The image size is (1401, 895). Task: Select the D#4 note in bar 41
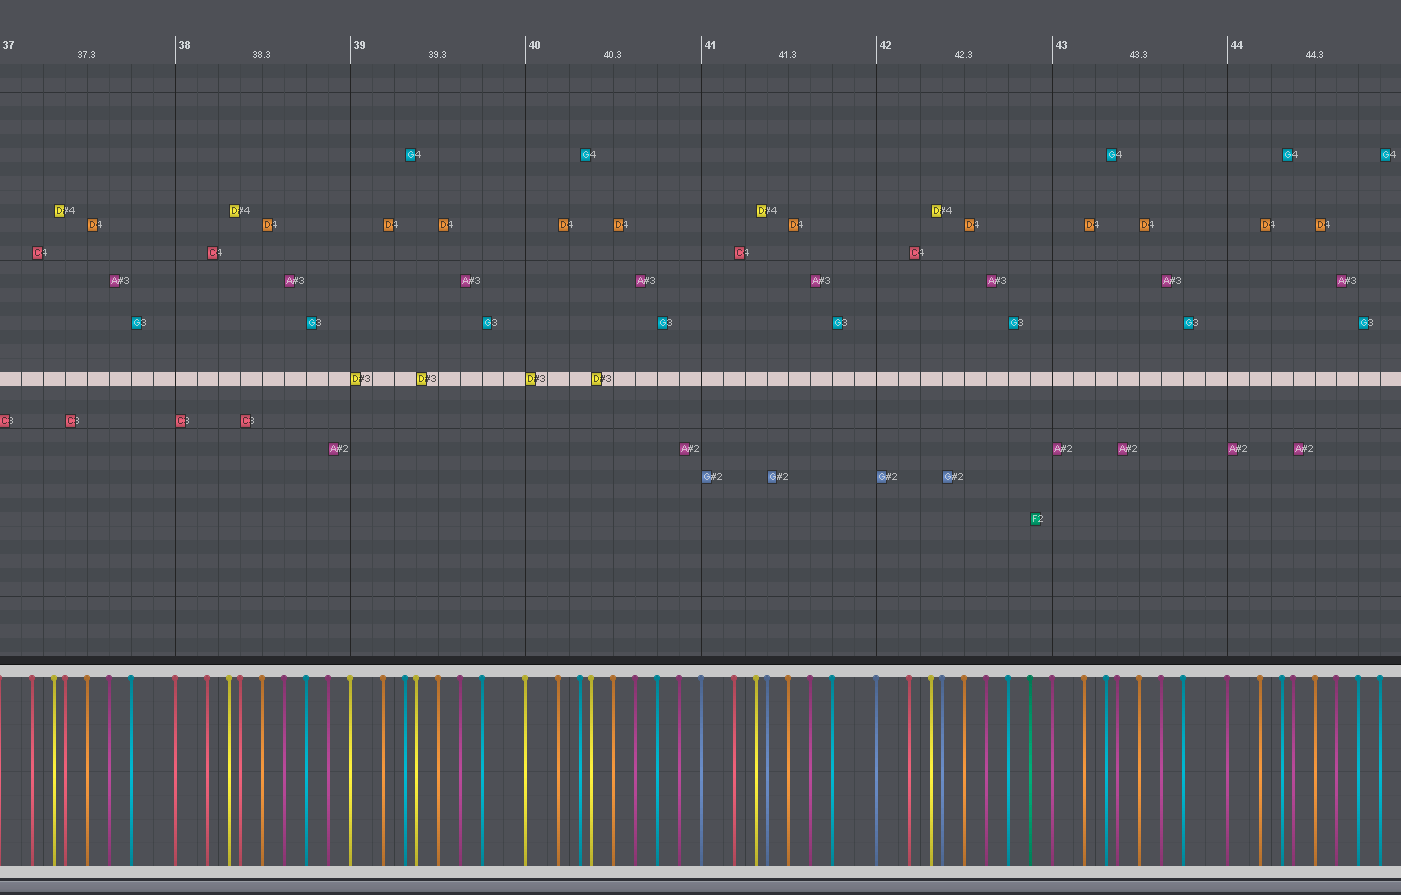pos(761,210)
